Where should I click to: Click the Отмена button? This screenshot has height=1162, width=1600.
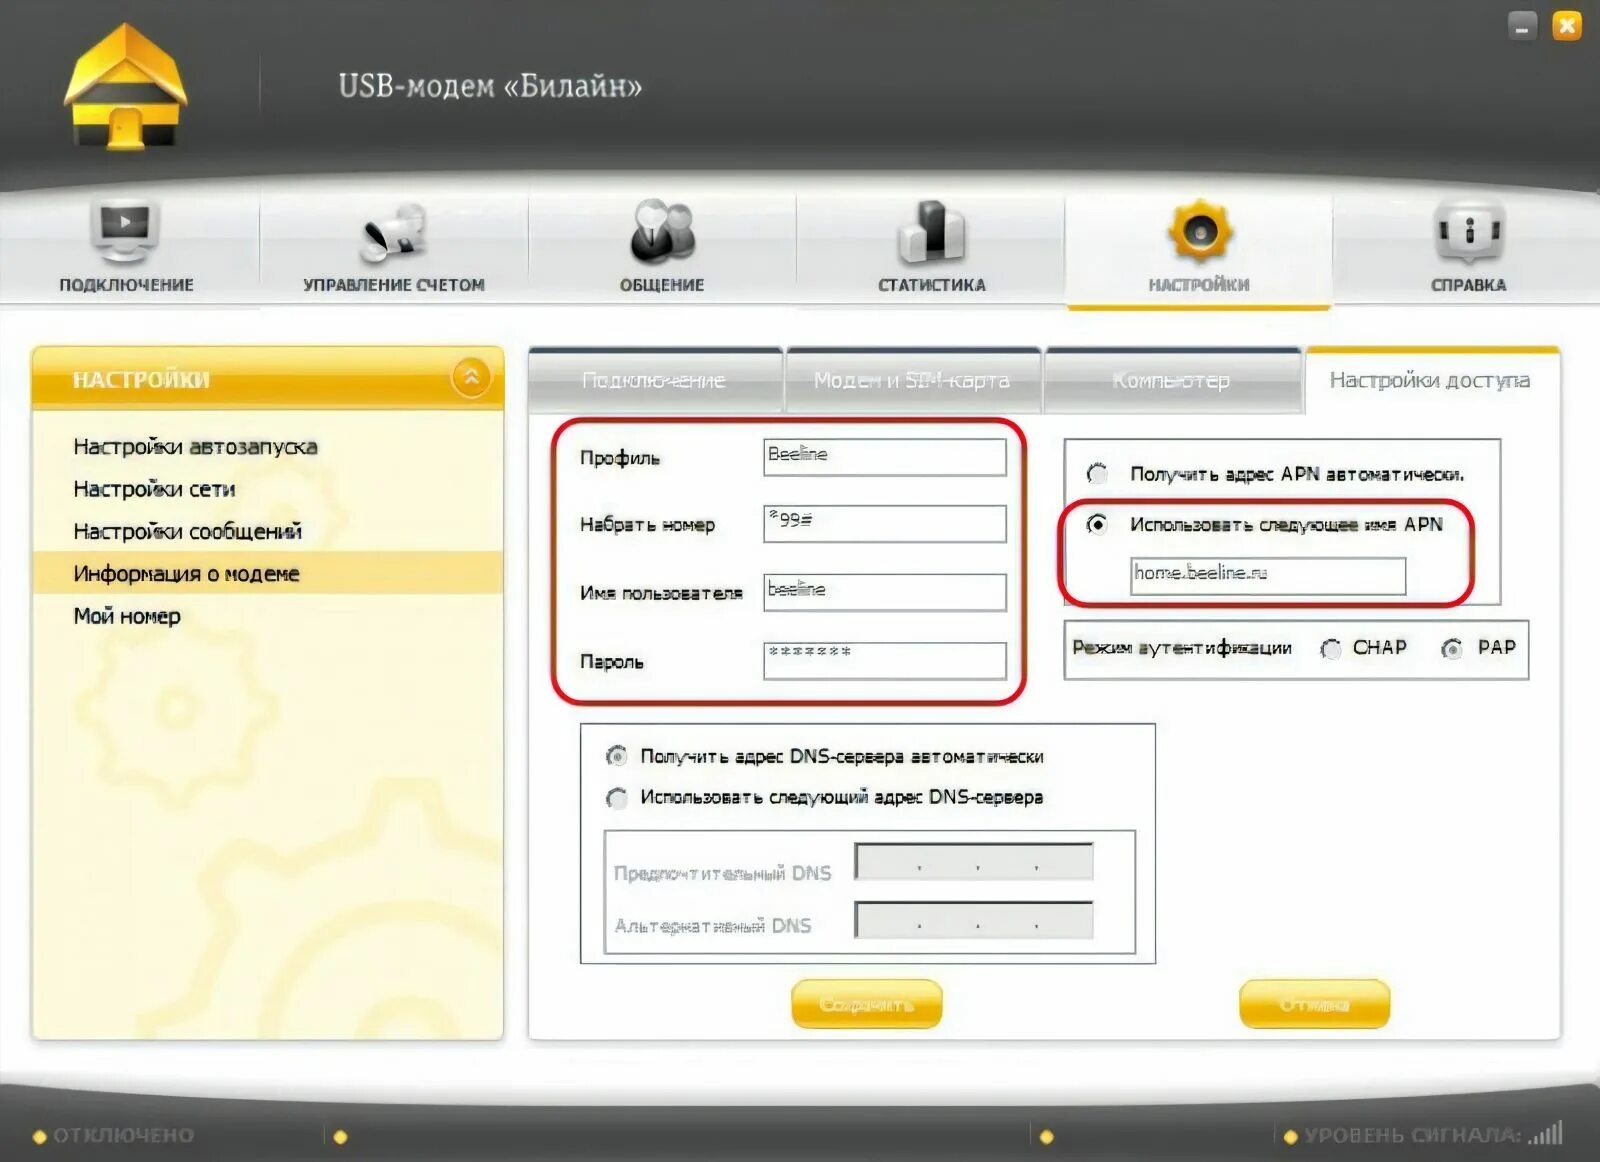(x=1315, y=1004)
